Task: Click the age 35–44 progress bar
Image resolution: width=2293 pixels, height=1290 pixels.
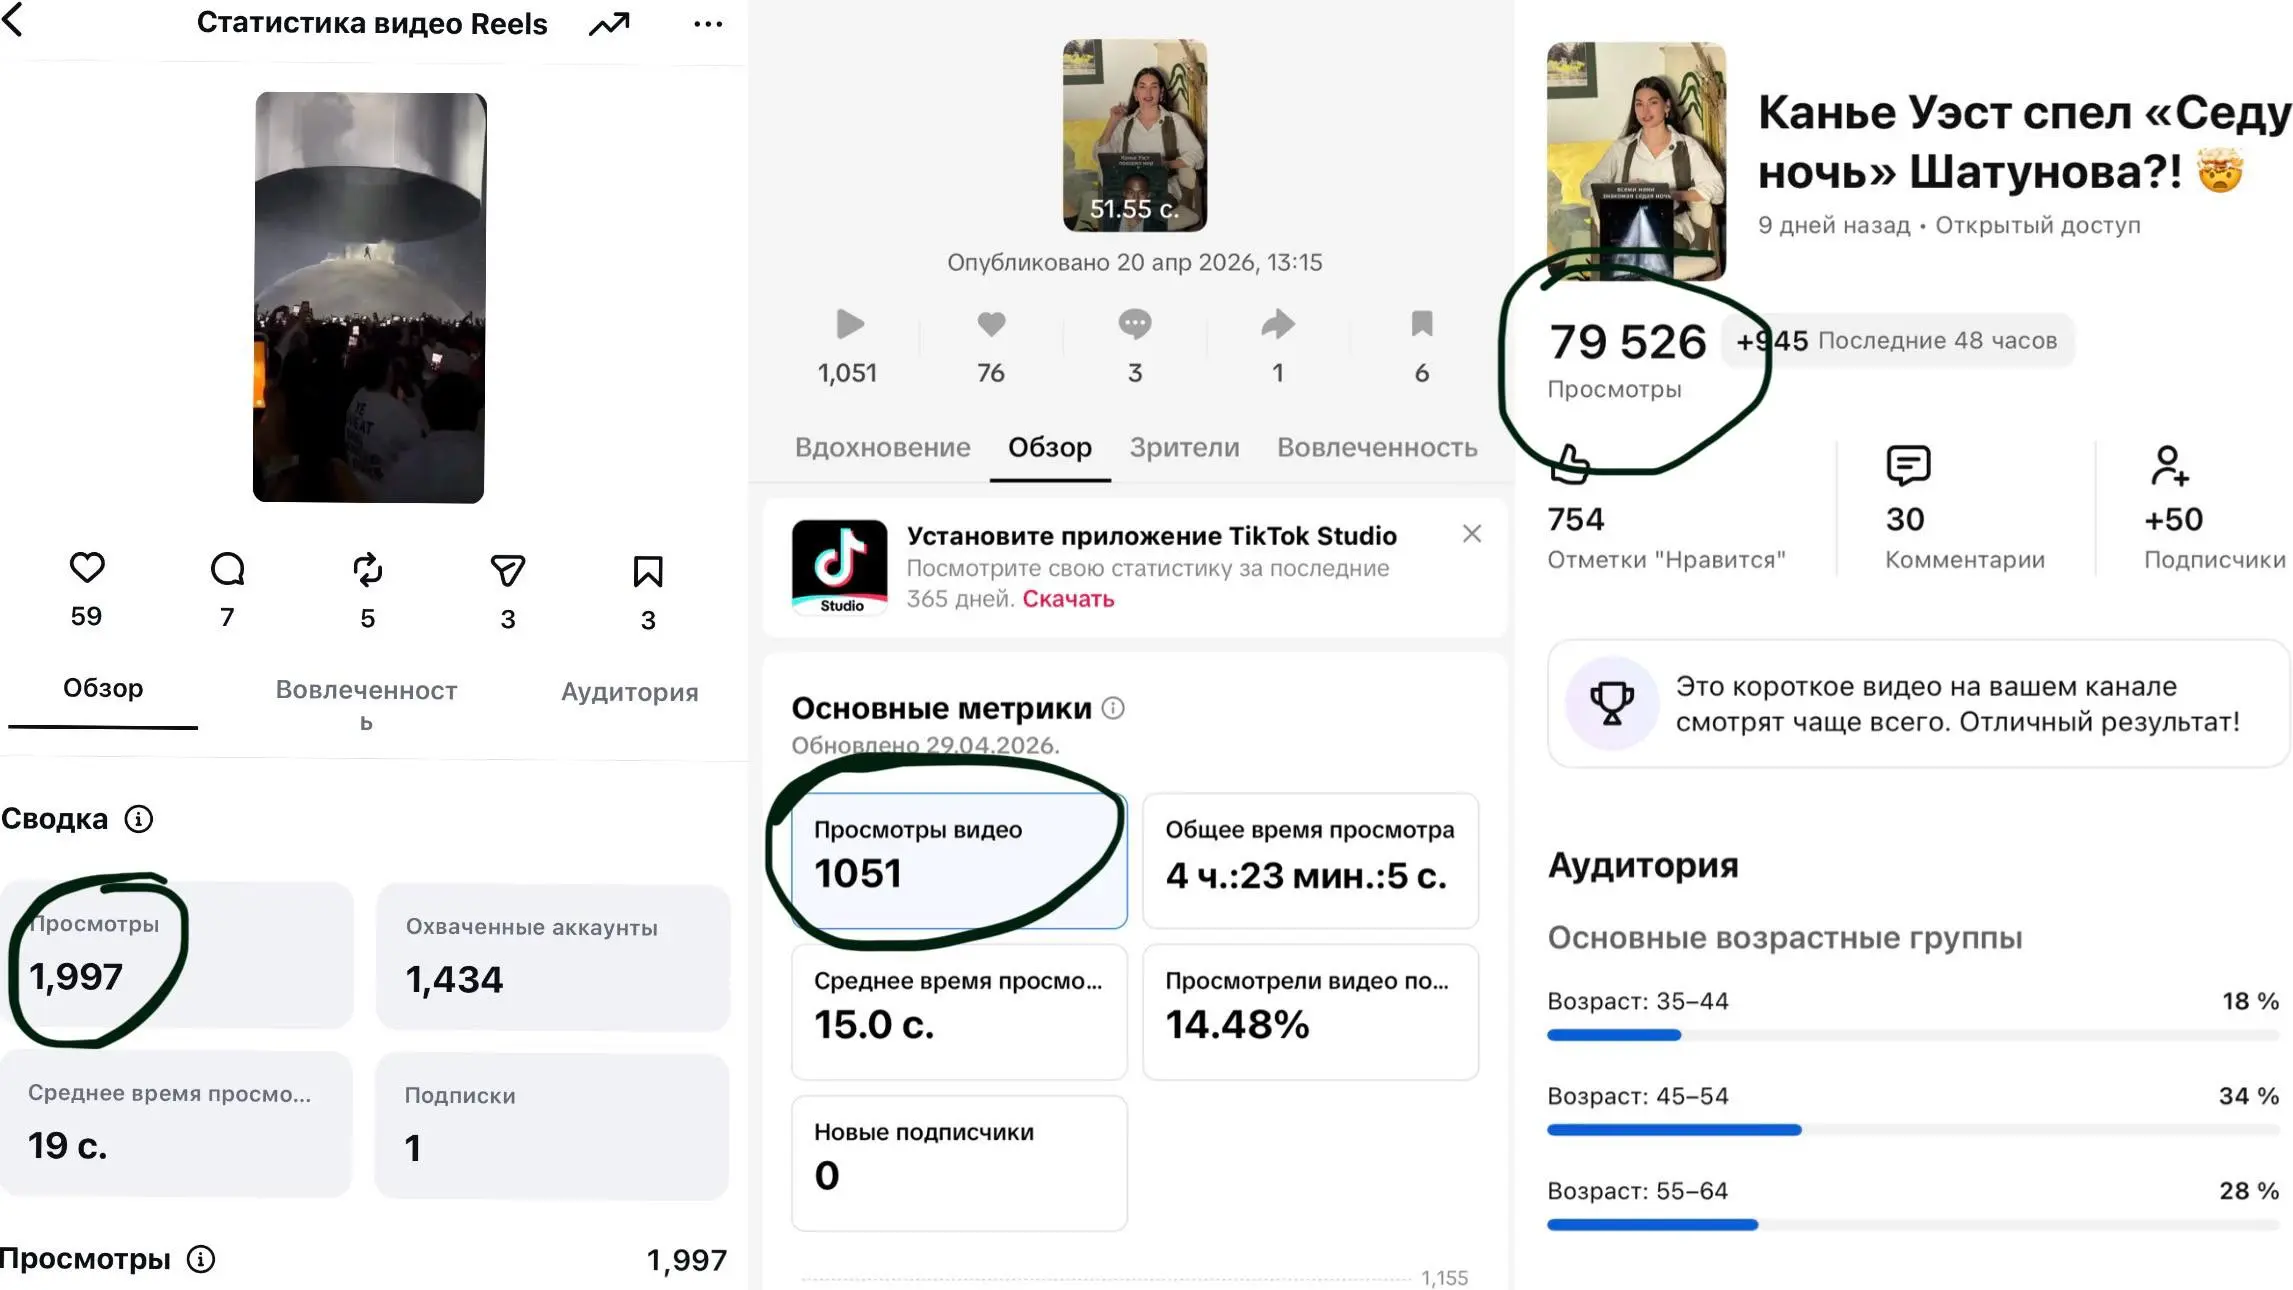Action: click(x=1912, y=1035)
